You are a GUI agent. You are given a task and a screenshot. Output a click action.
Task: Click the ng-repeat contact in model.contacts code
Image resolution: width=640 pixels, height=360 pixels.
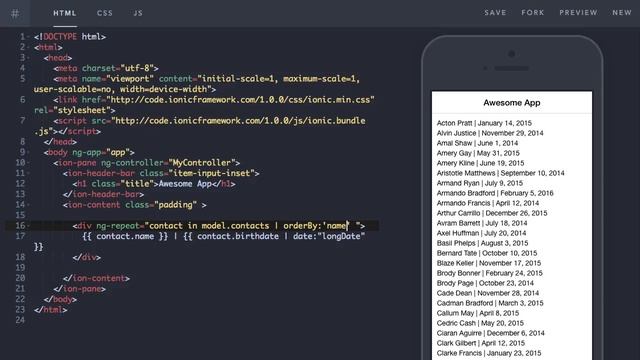point(218,226)
